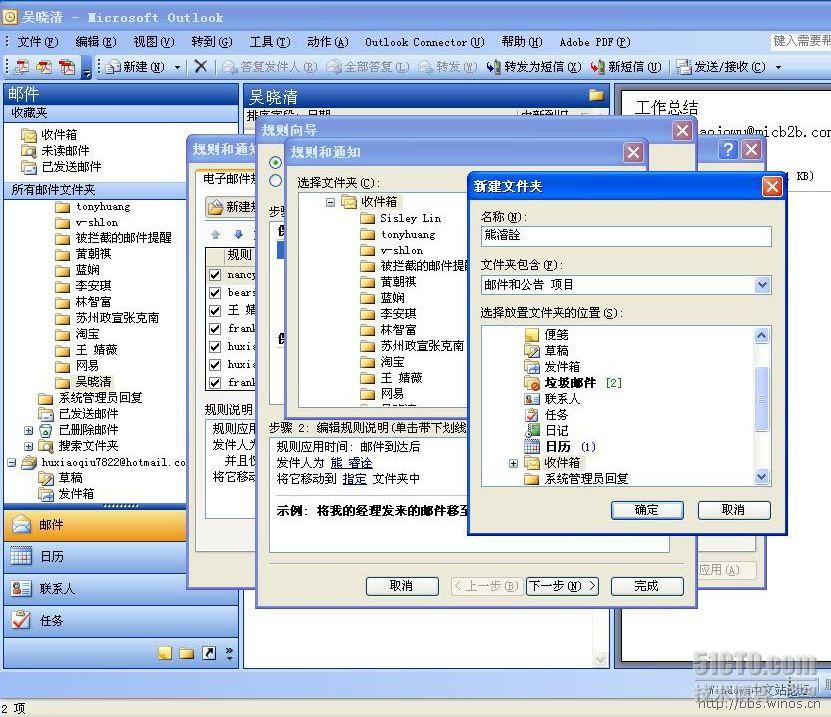The image size is (831, 717).
Task: Select 便笺 folder in new folder dialog
Action: click(x=546, y=334)
